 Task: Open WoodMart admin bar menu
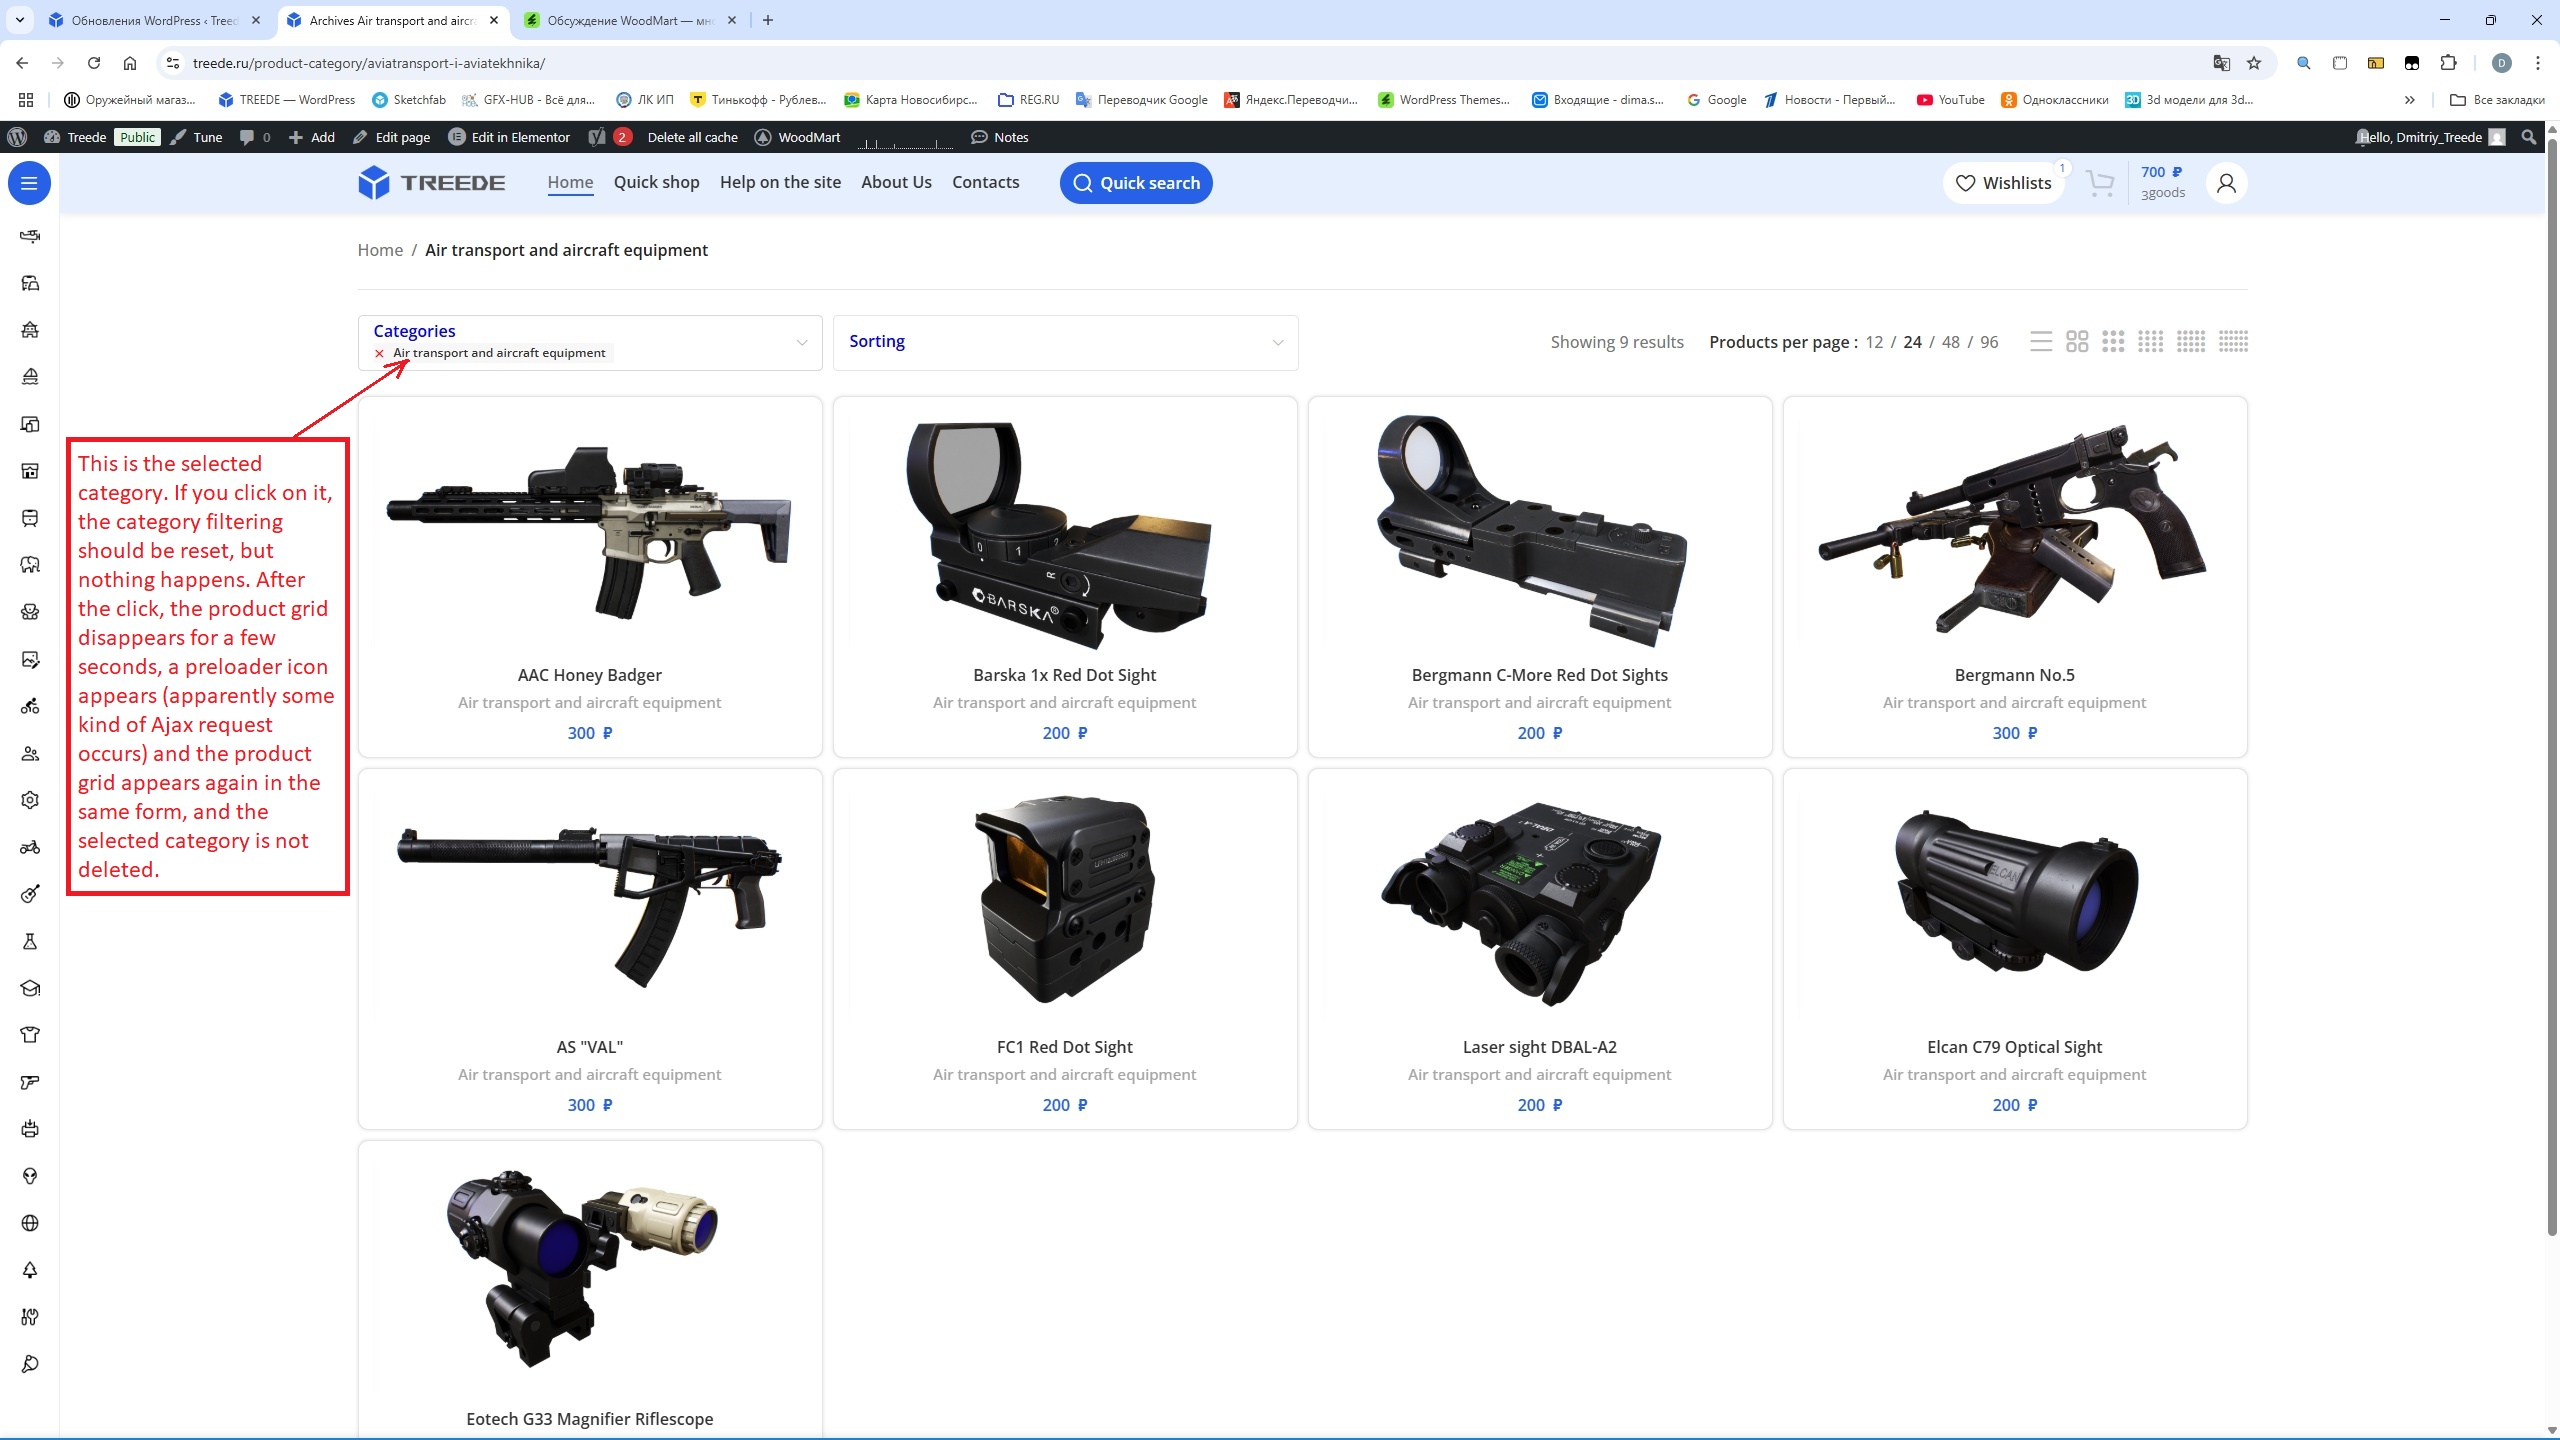click(797, 137)
